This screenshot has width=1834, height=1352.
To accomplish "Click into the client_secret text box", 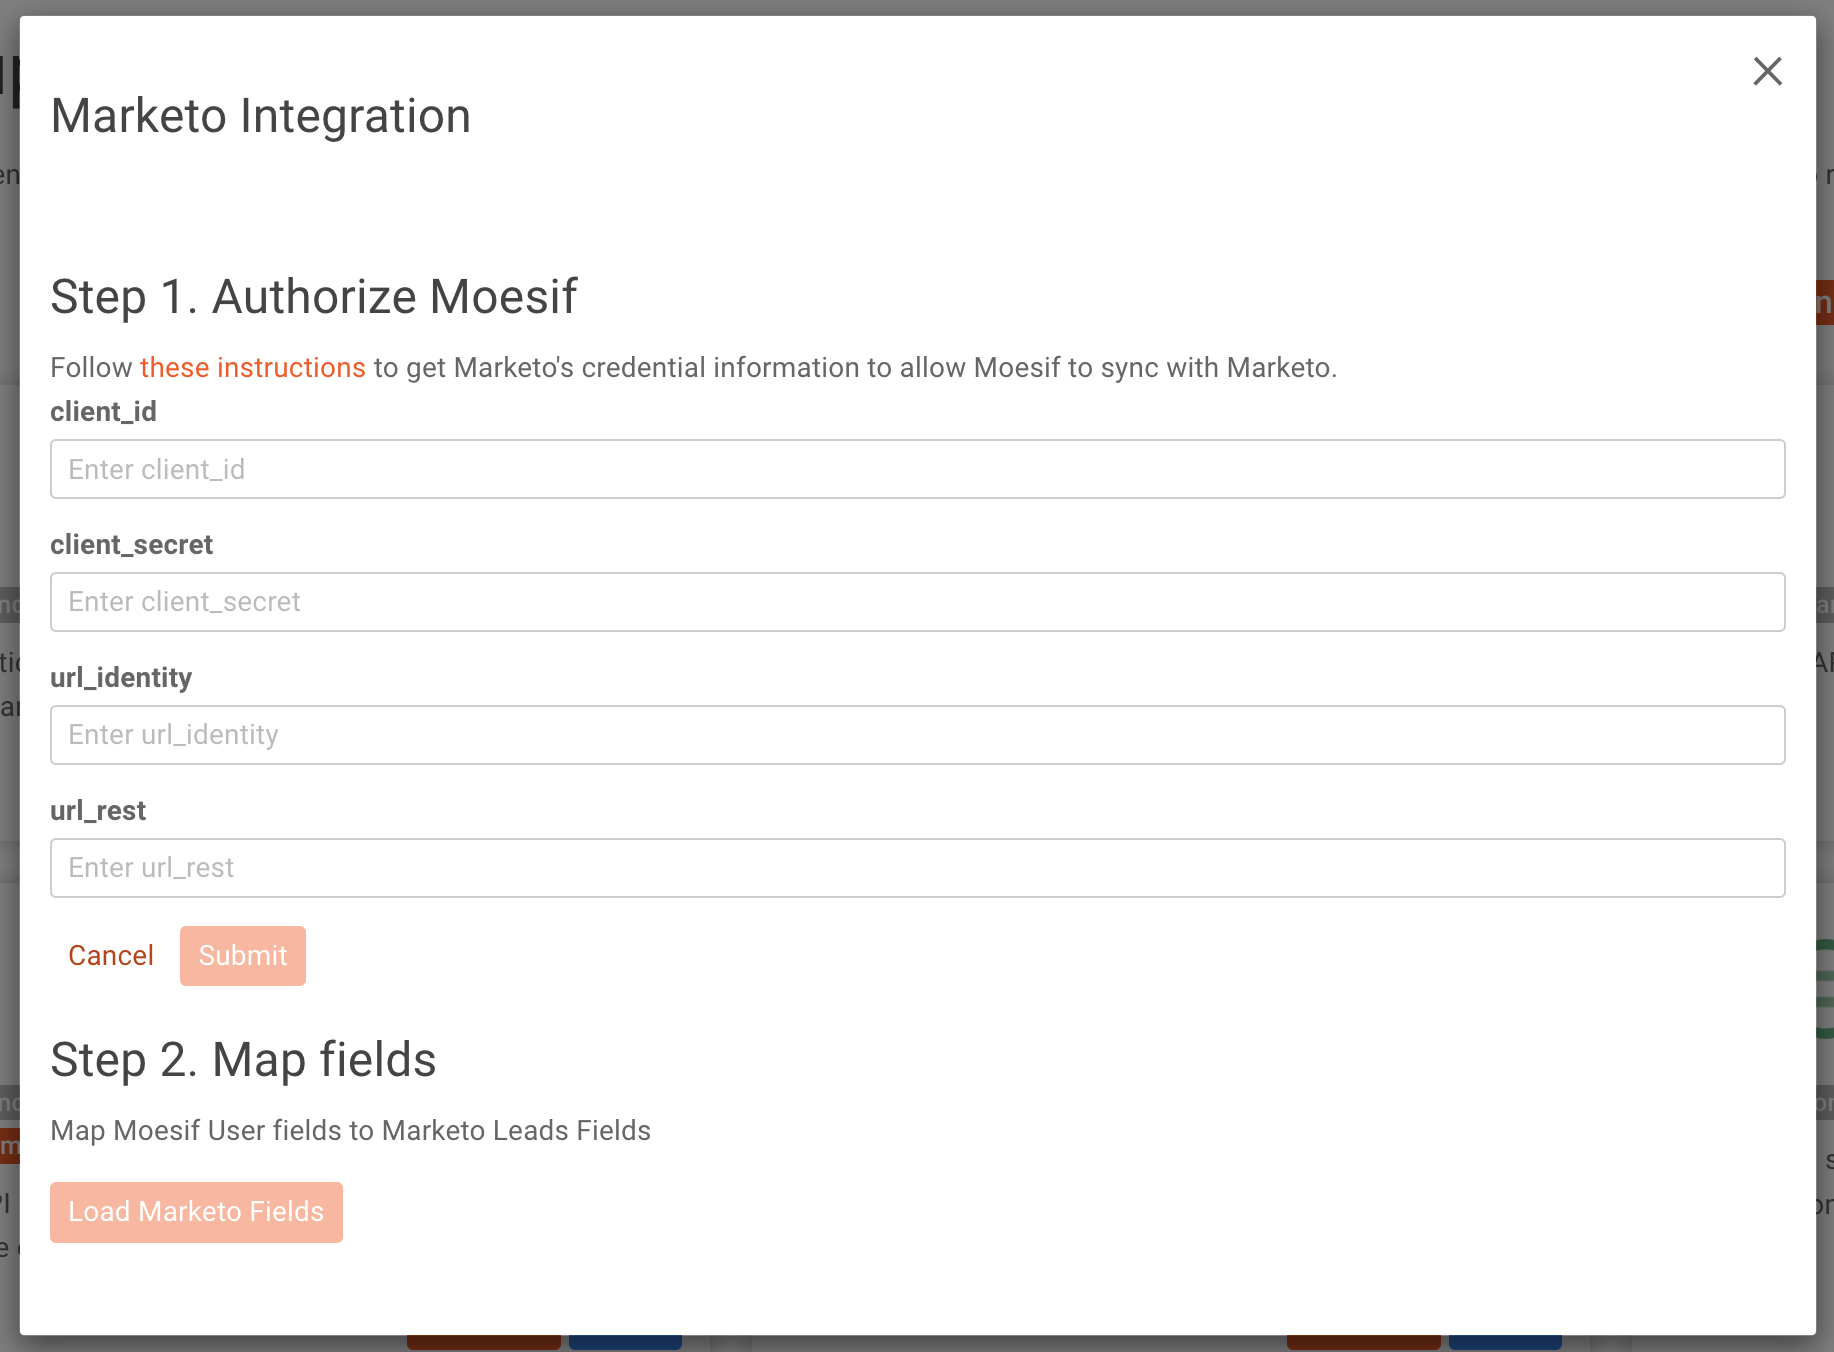I will [917, 602].
